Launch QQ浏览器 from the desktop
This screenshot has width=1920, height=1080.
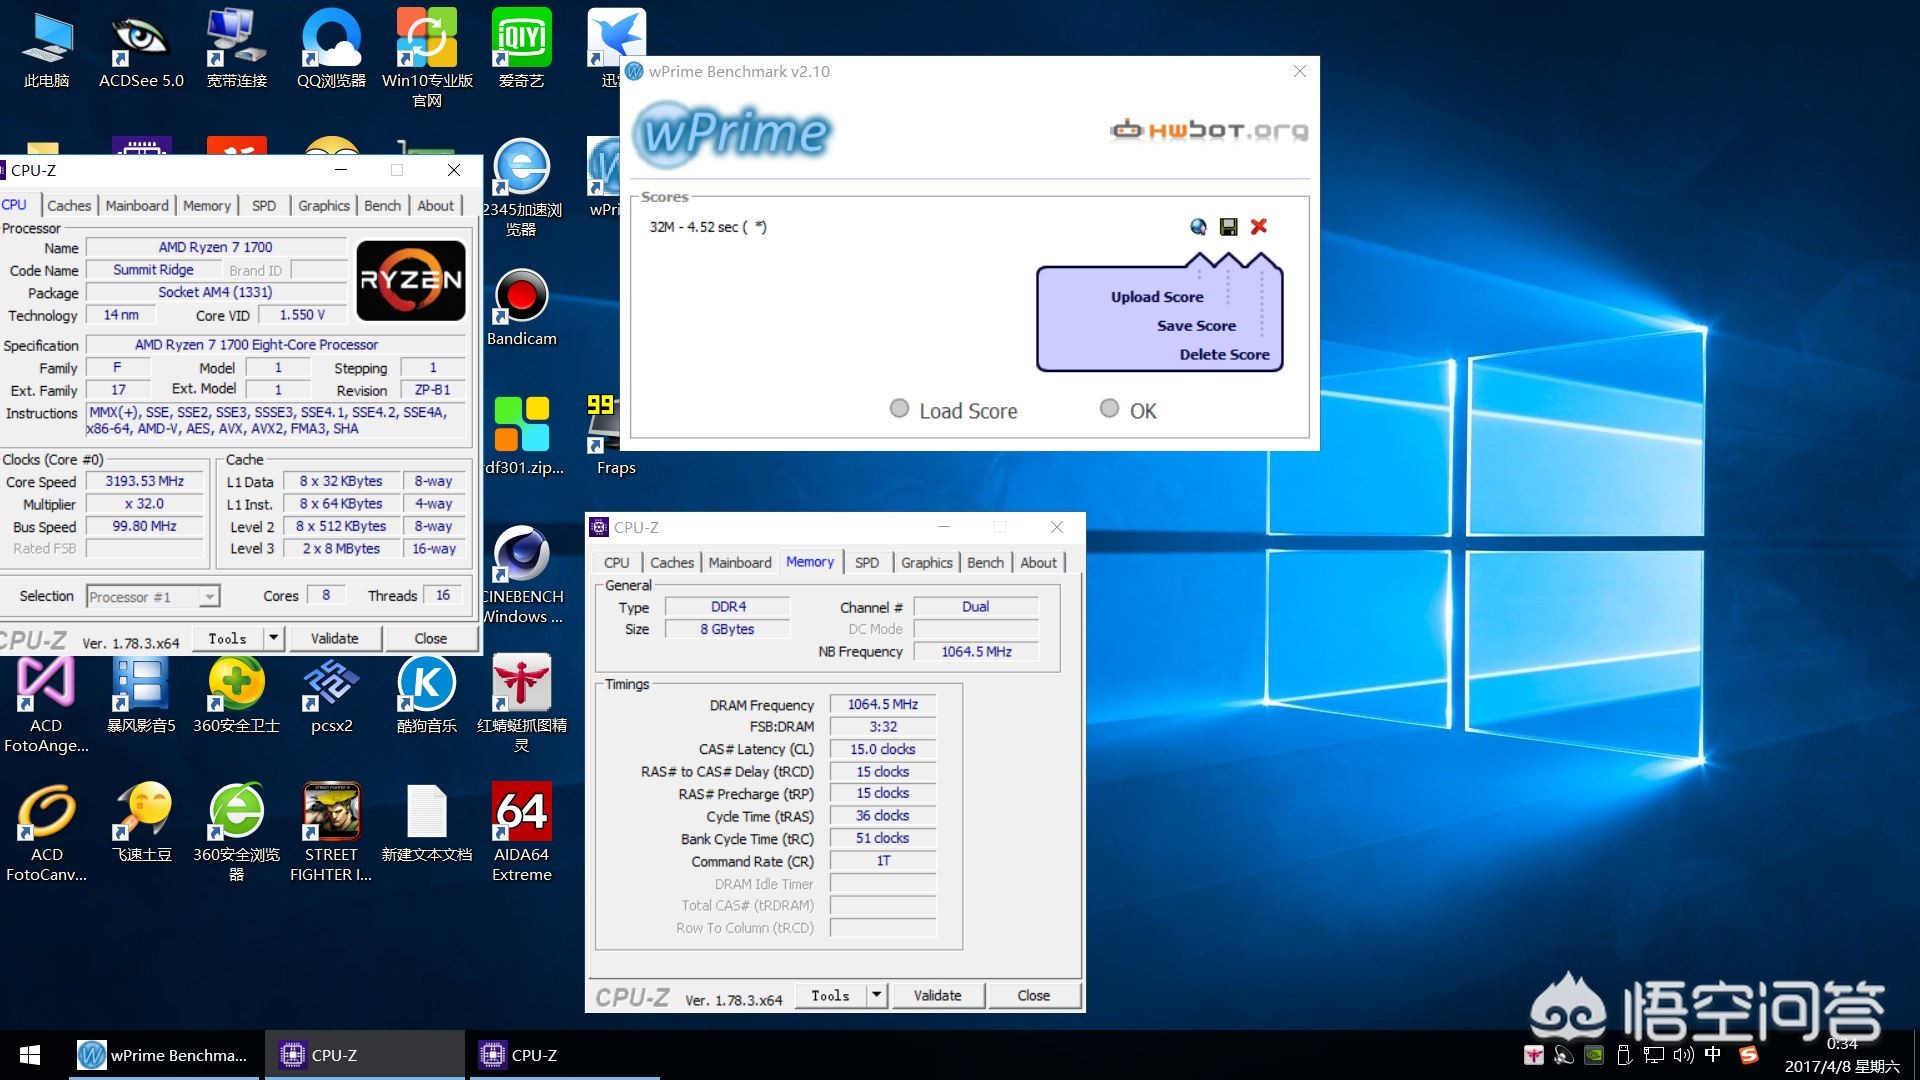pyautogui.click(x=331, y=48)
